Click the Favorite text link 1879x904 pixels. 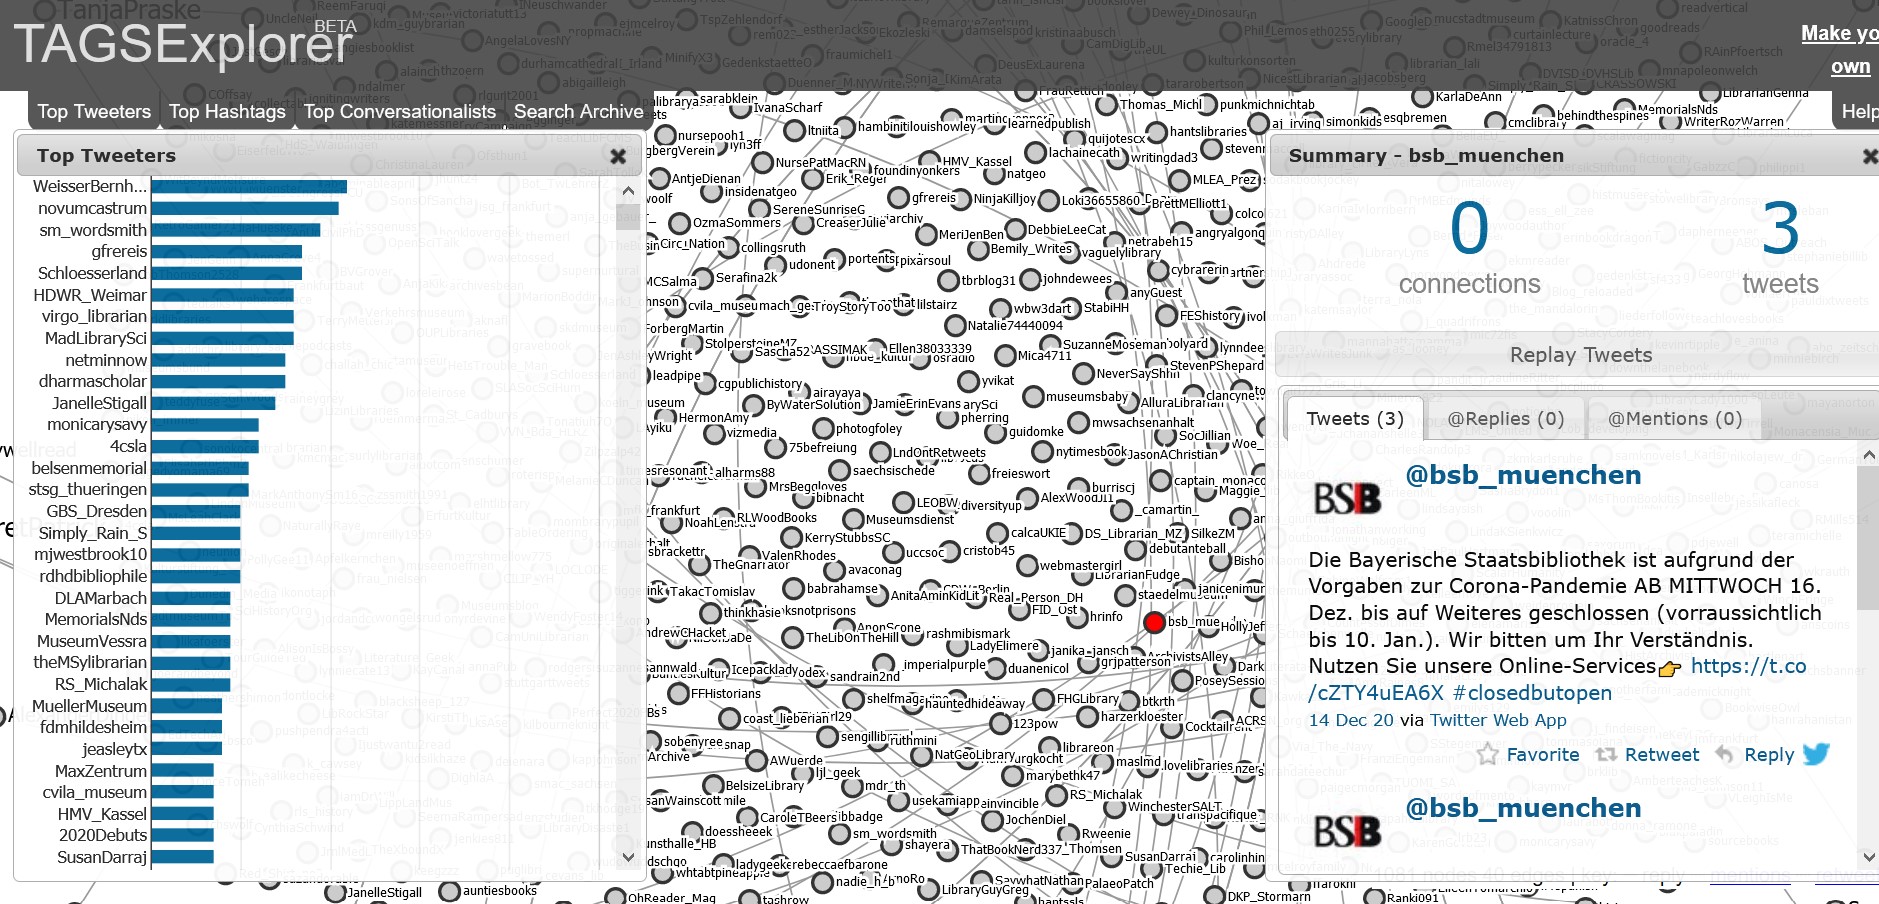1543,755
